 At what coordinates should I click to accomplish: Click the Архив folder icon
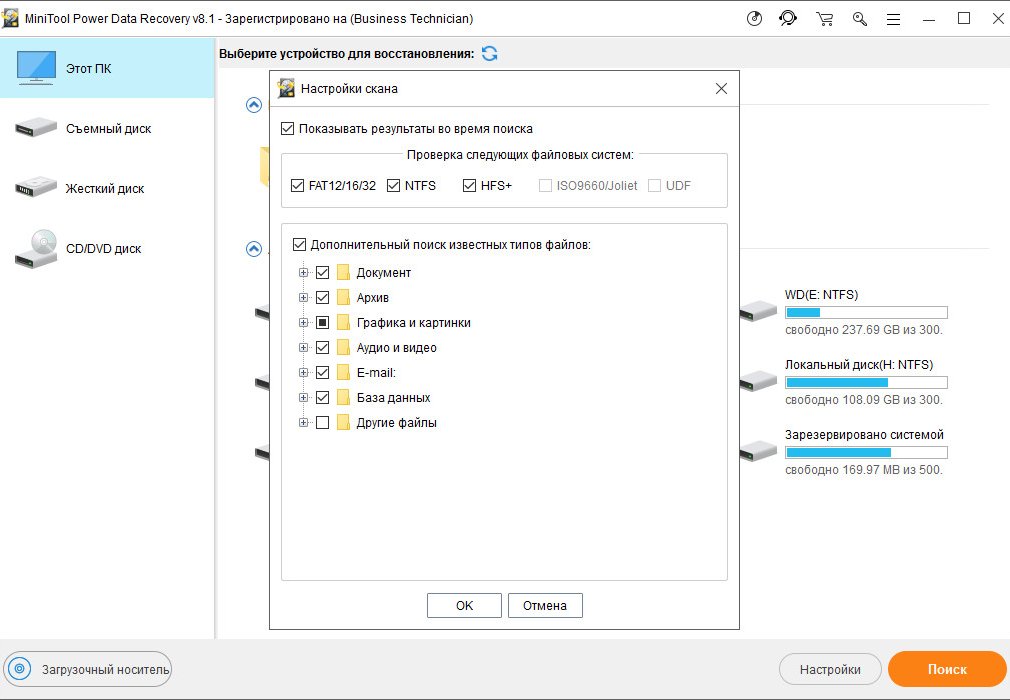[x=343, y=298]
